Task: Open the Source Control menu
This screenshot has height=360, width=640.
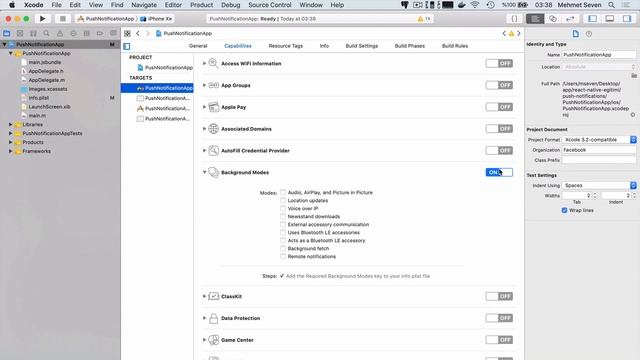Action: [x=269, y=5]
